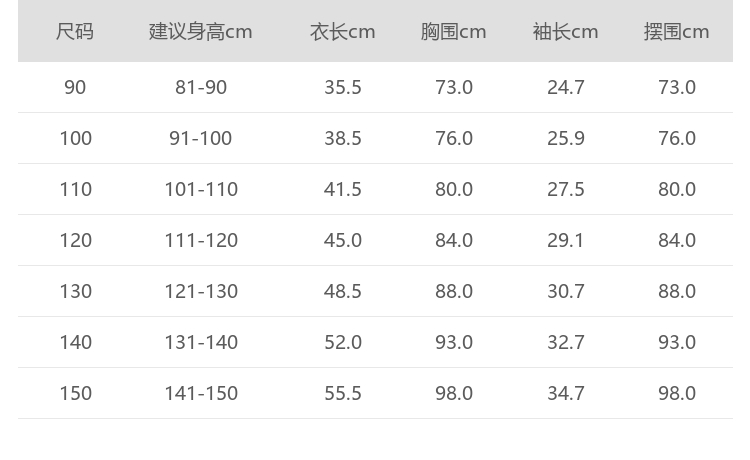Select size 90 in the size column

[75, 87]
